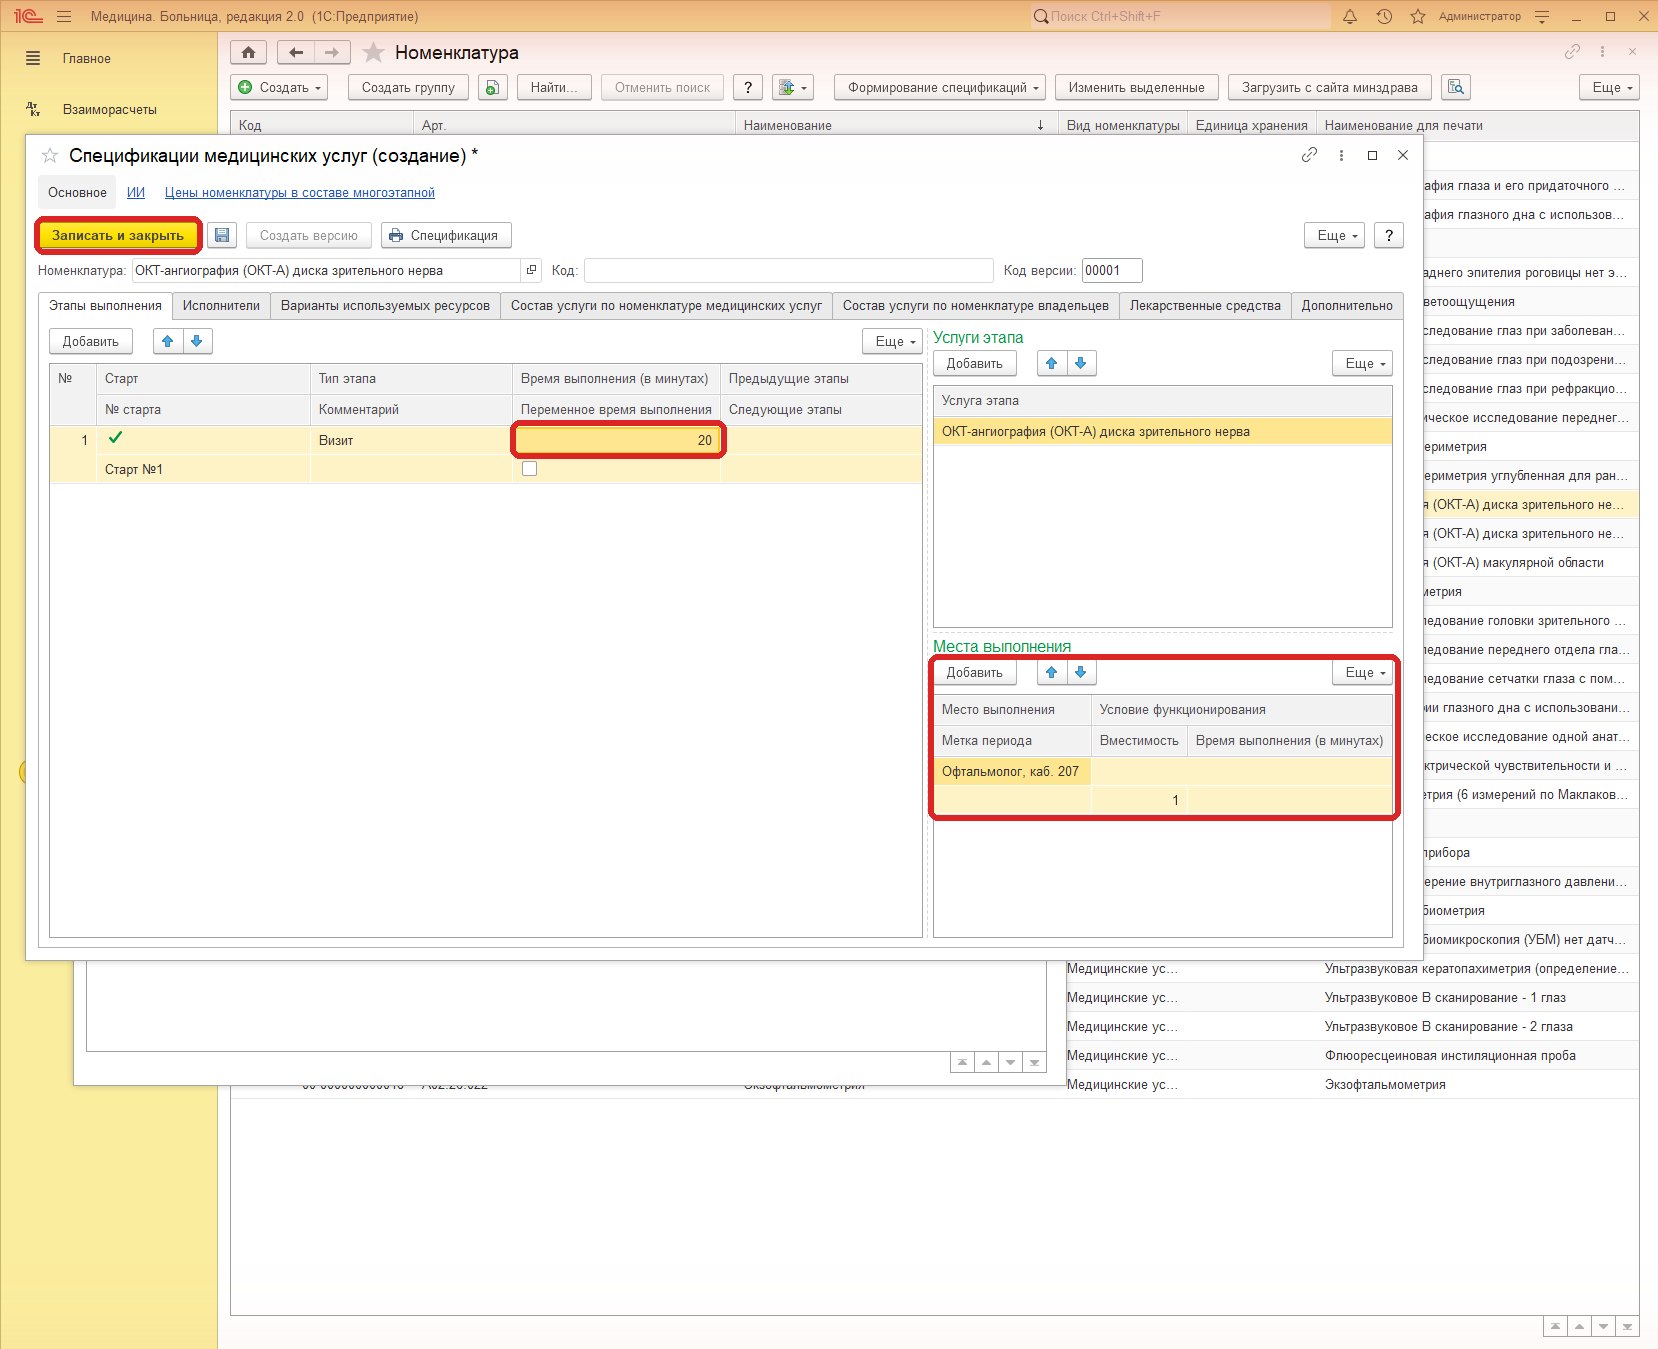Open Варианты используемых ресурсов tab

point(385,305)
